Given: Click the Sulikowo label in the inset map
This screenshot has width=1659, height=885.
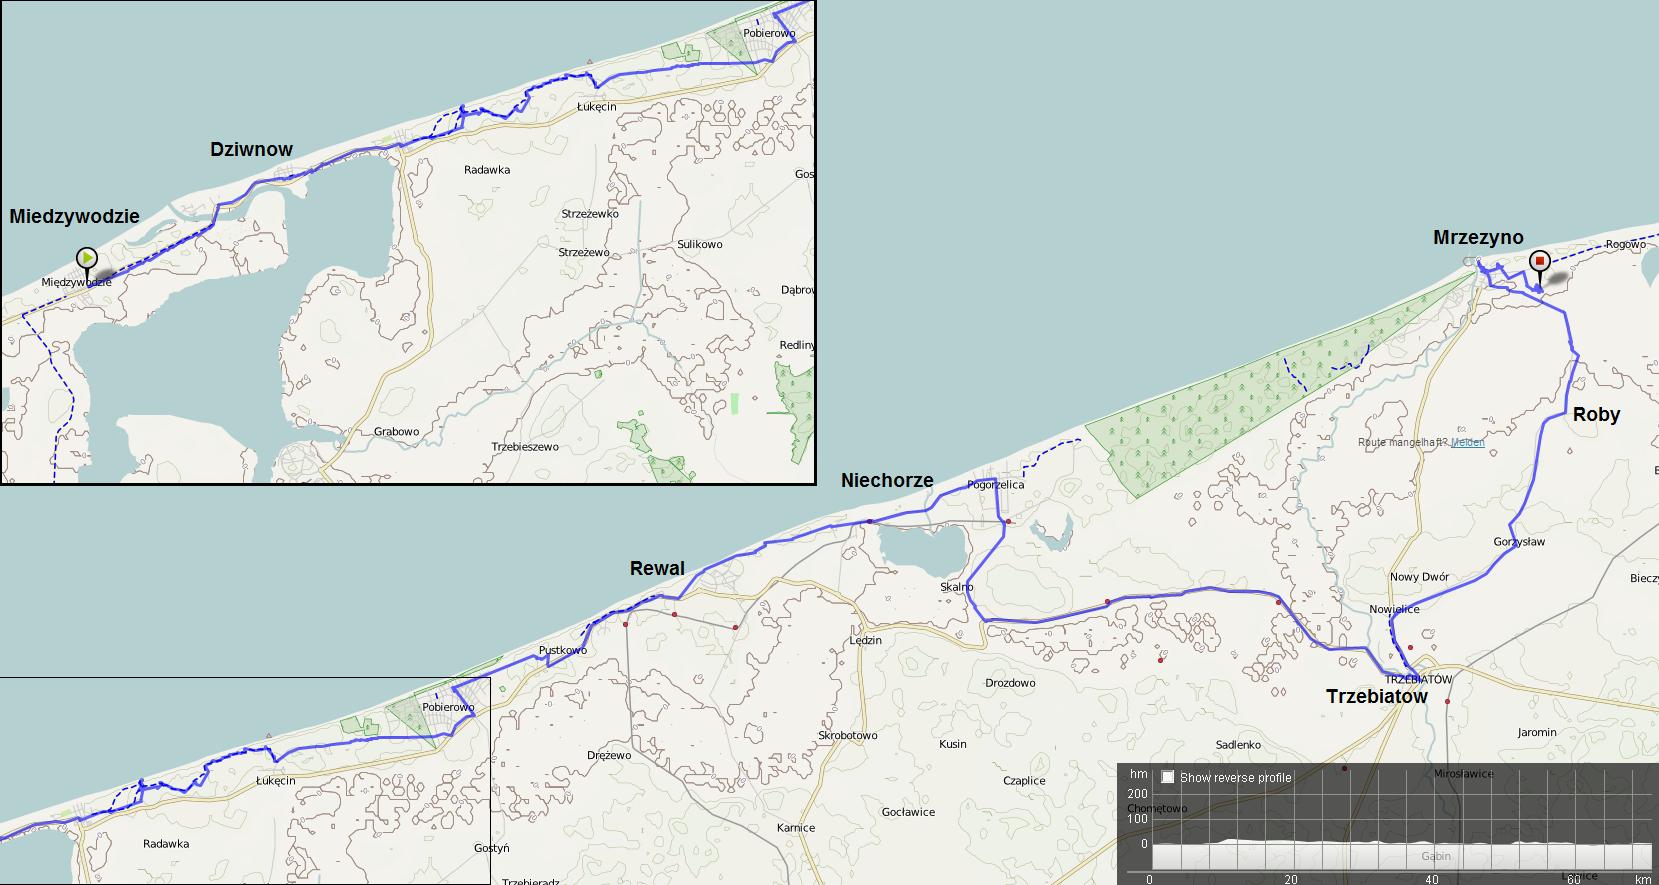Looking at the screenshot, I should (x=700, y=244).
